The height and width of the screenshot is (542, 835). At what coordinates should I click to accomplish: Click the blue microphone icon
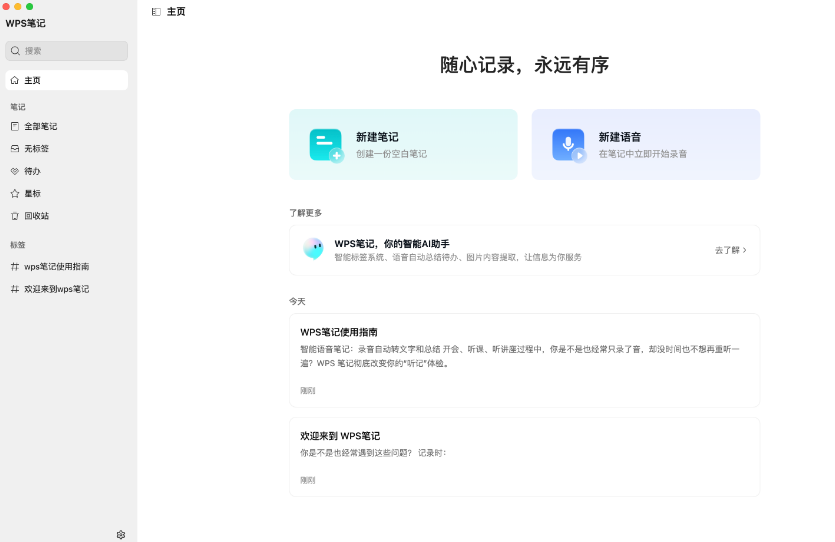[569, 145]
